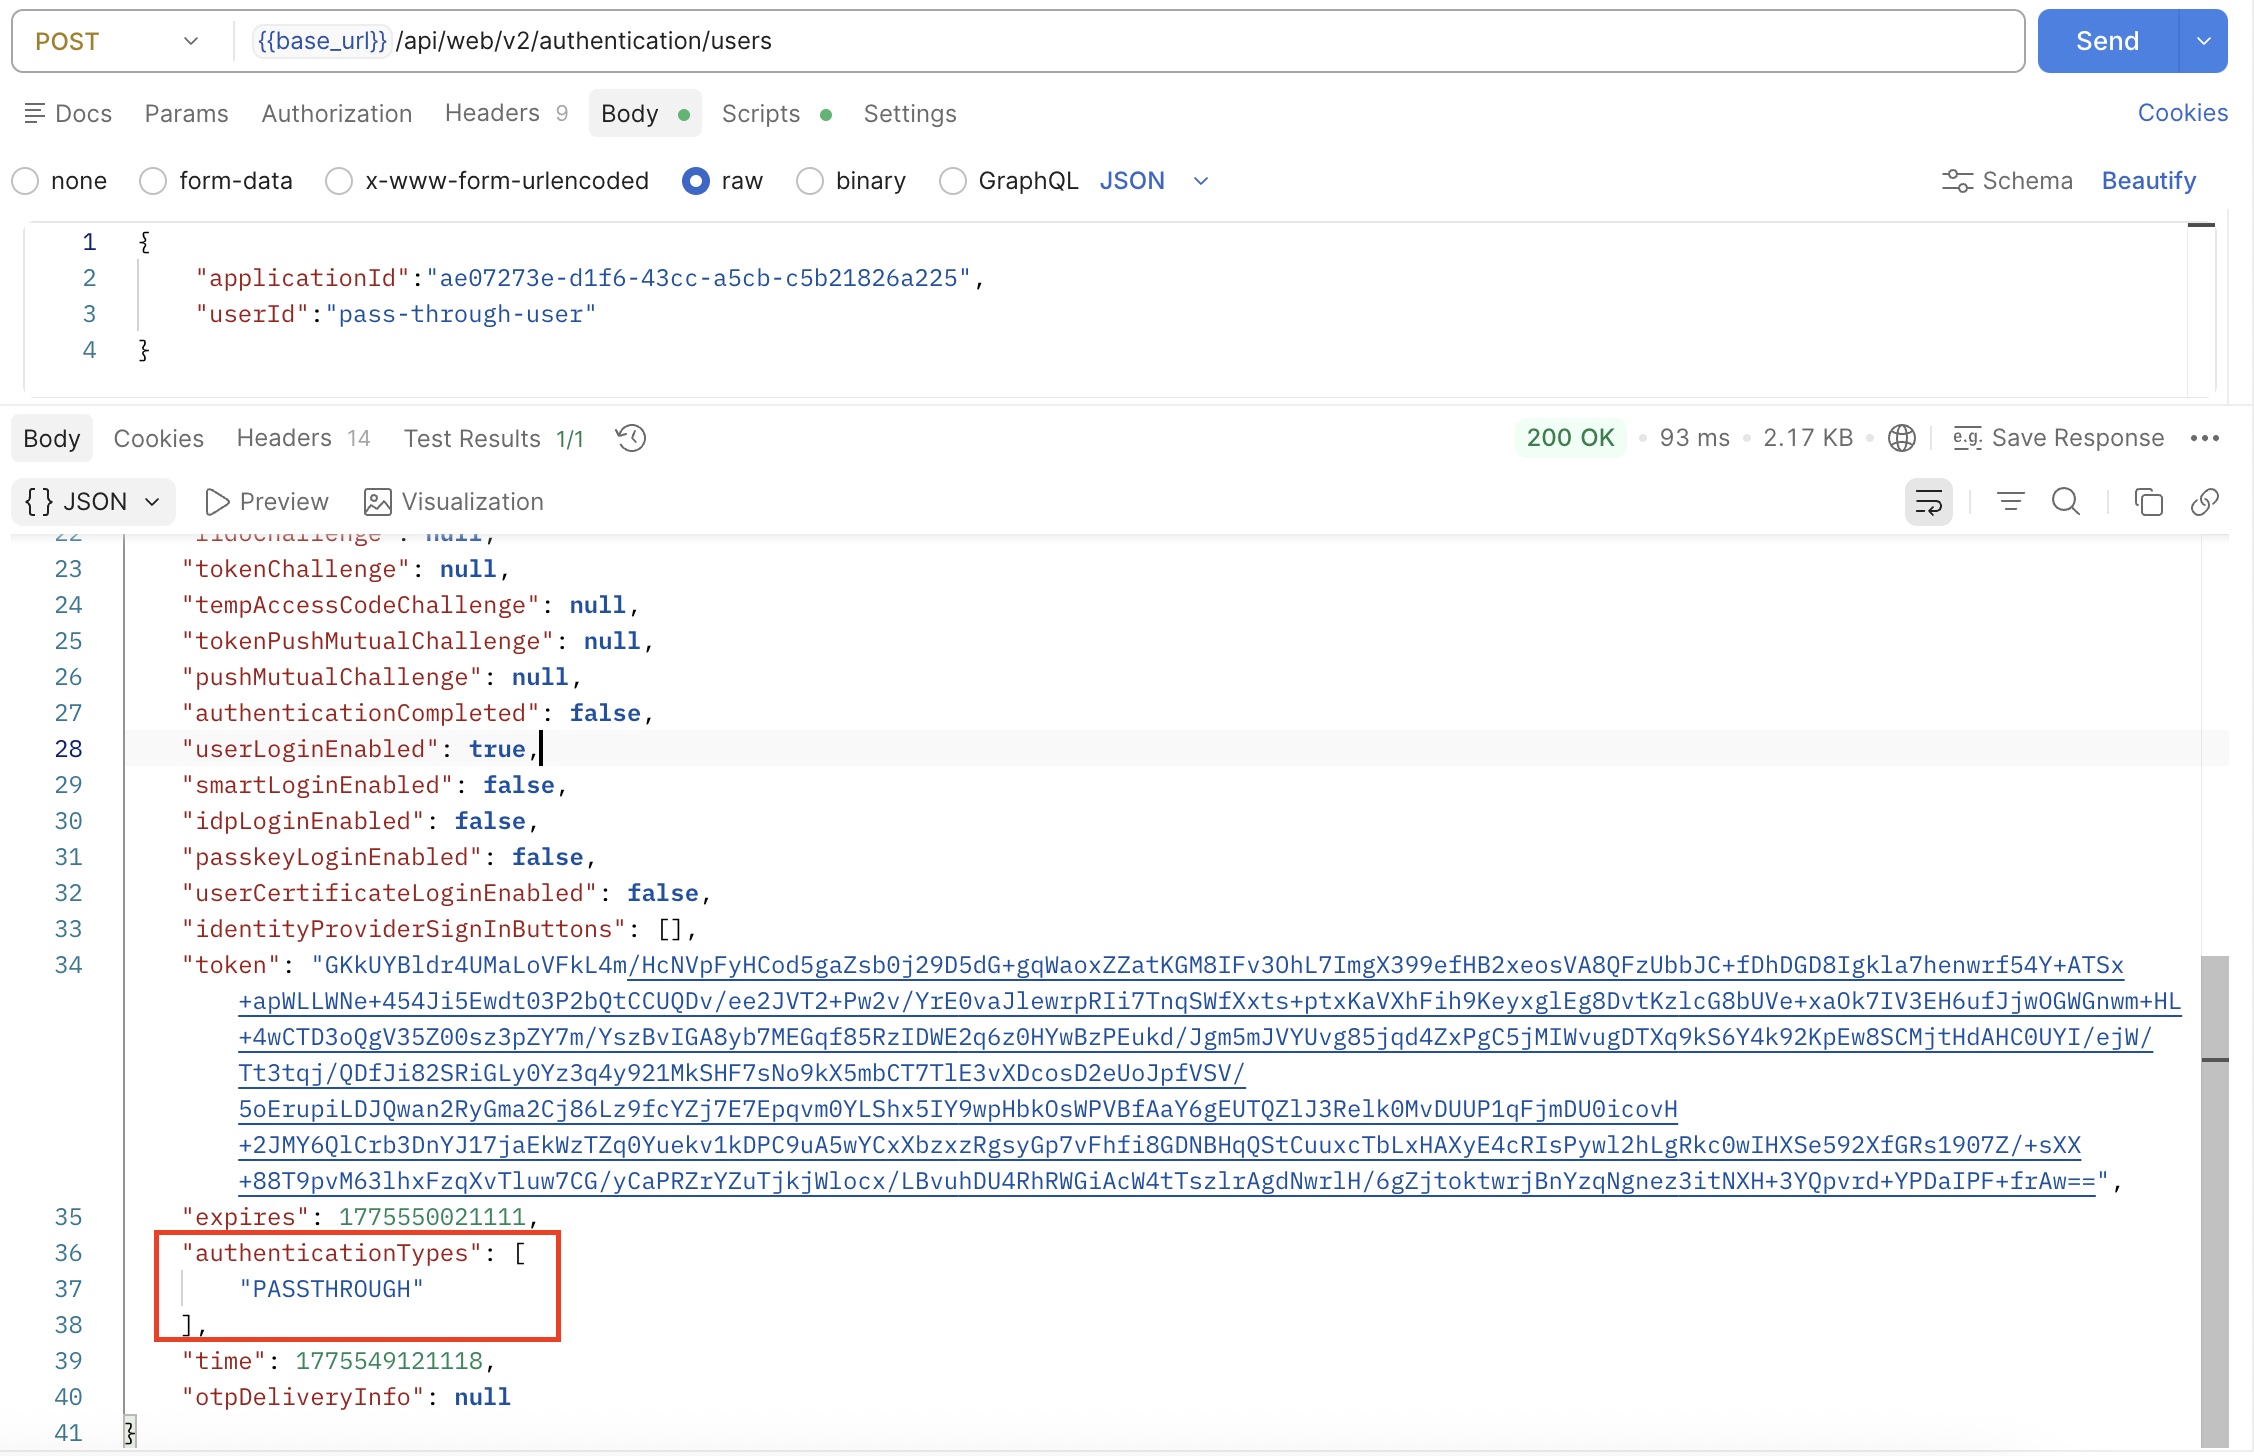The width and height of the screenshot is (2254, 1456).
Task: Click the time value 1775549121118
Action: point(389,1361)
